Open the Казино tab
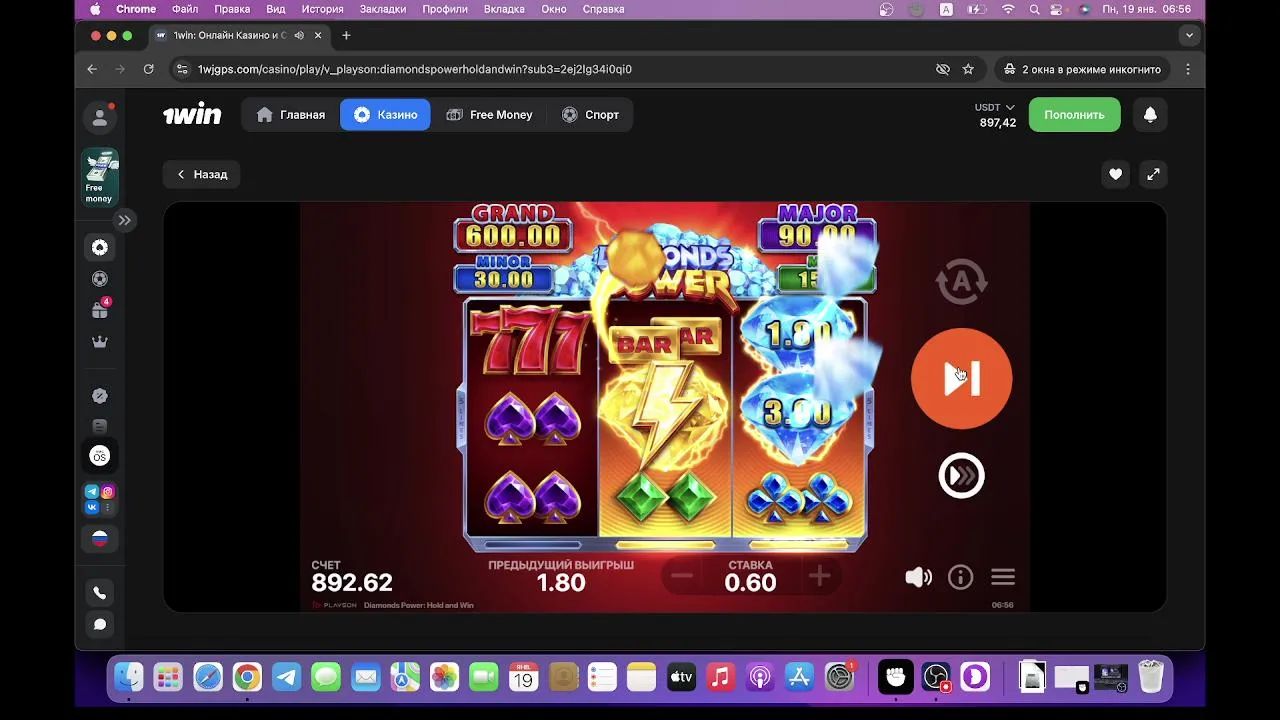Screen dimensions: 1280x720 [x=385, y=115]
